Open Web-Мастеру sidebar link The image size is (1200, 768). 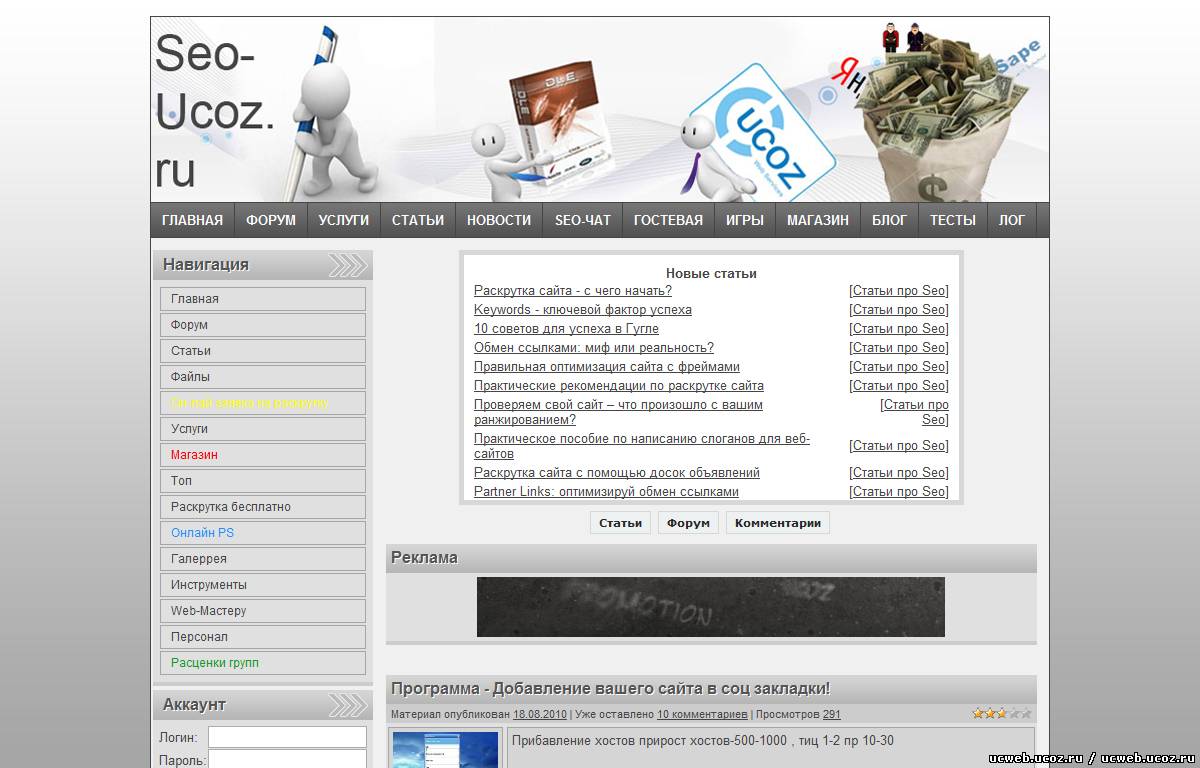pos(263,611)
